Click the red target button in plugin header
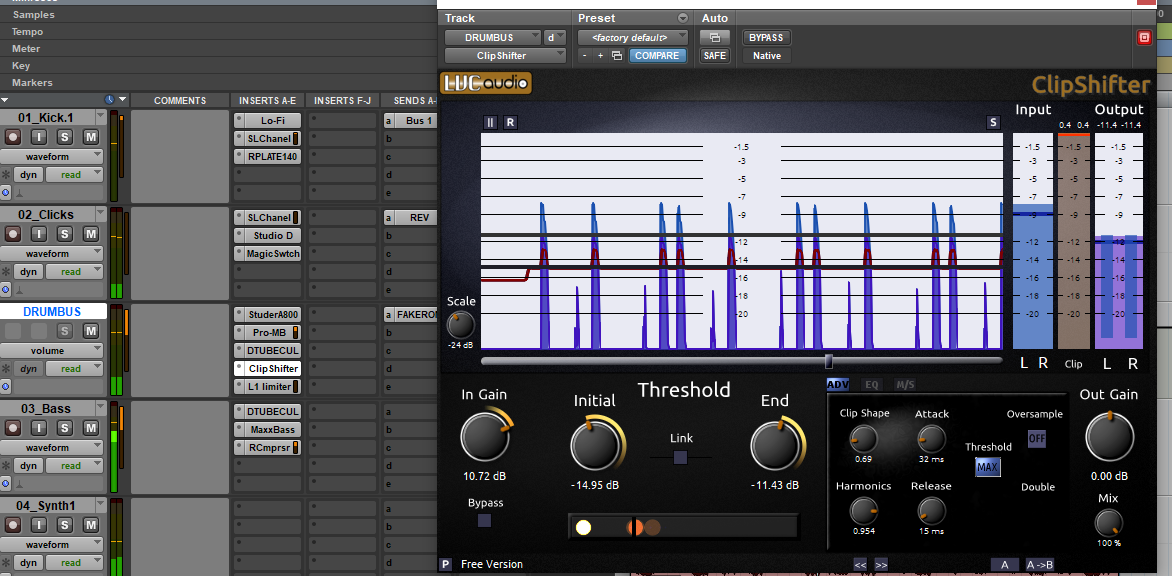1172x576 pixels. click(1144, 38)
